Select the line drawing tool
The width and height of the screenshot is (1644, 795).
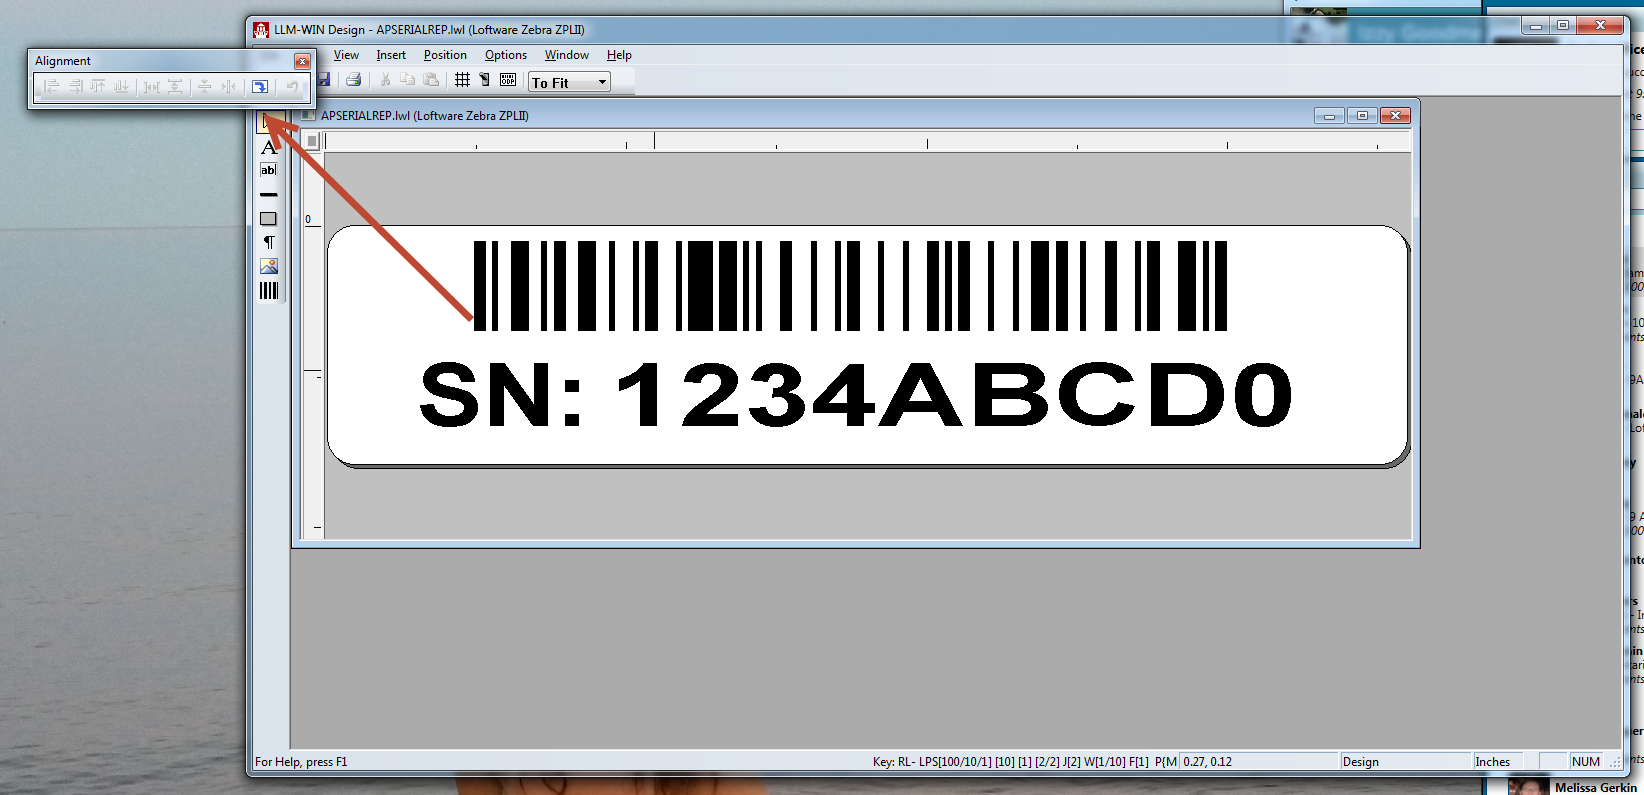[268, 195]
